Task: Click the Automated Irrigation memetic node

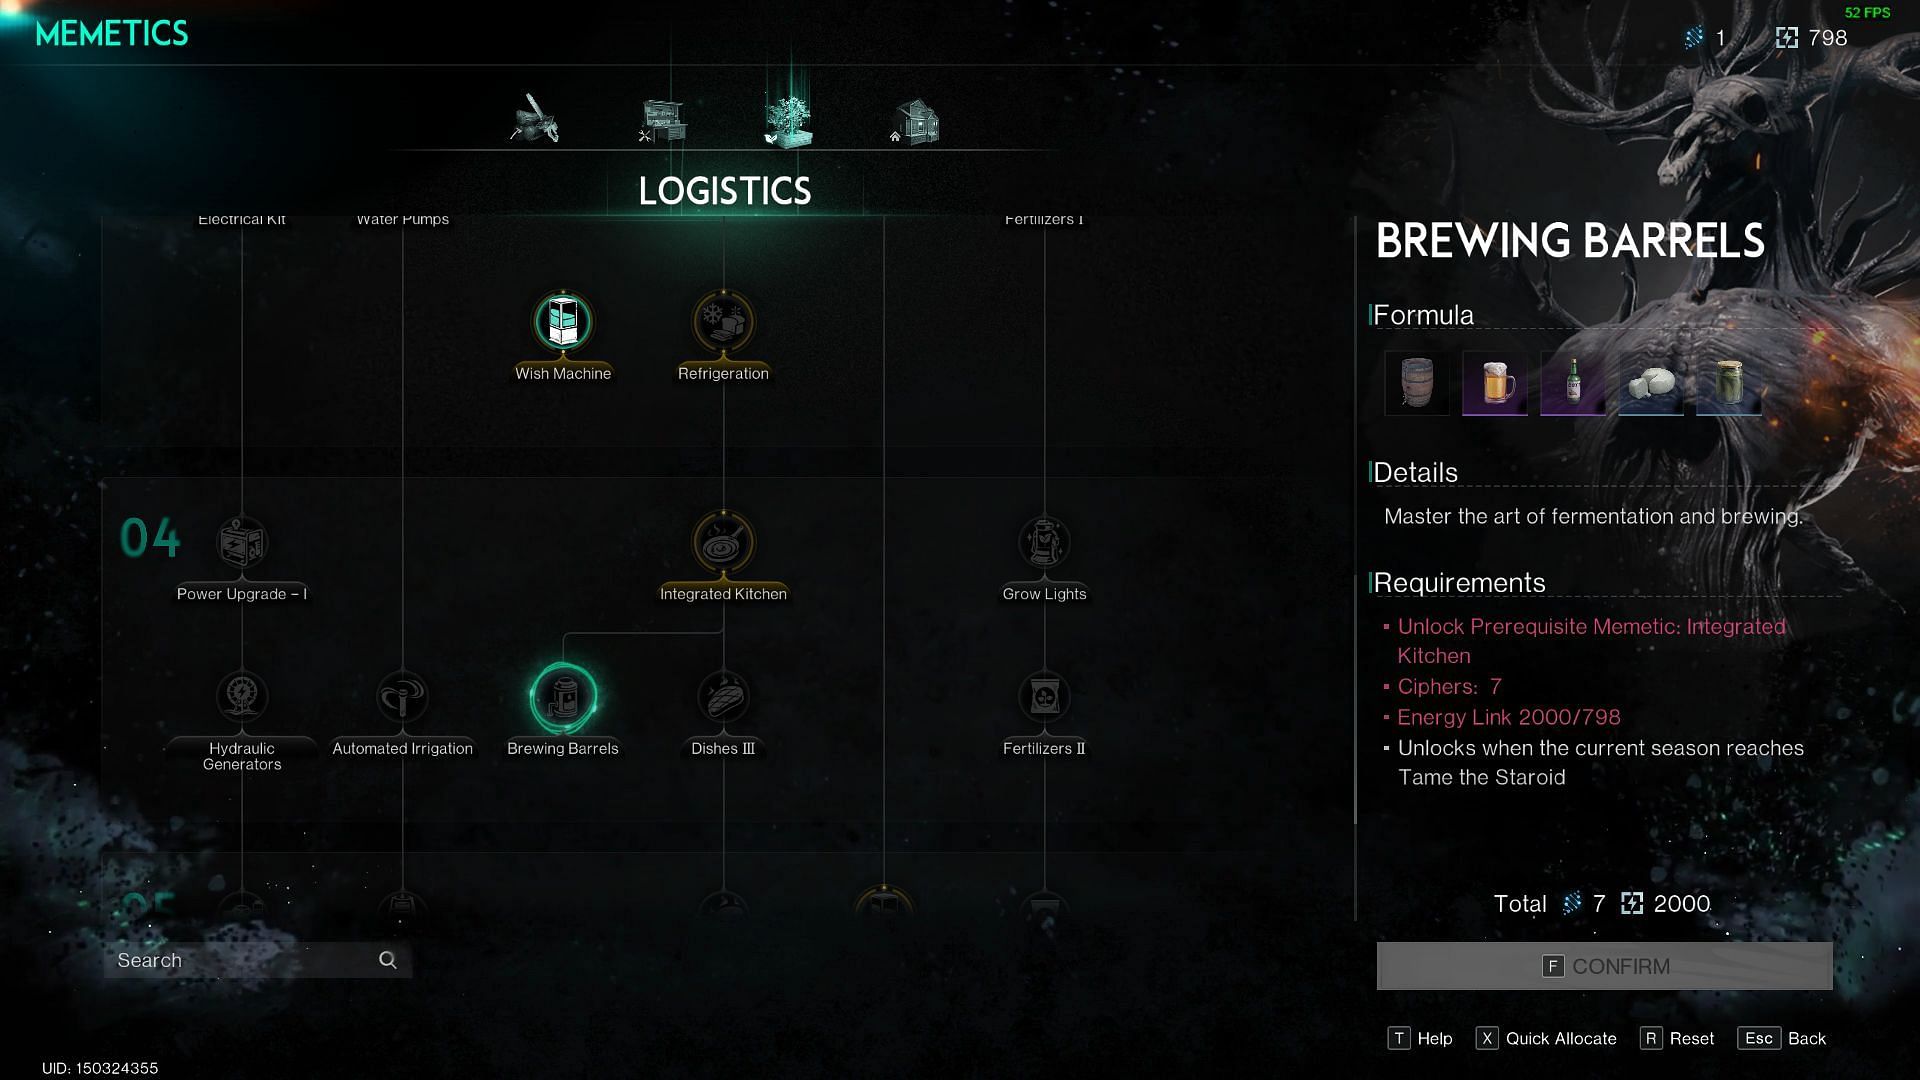Action: (402, 695)
